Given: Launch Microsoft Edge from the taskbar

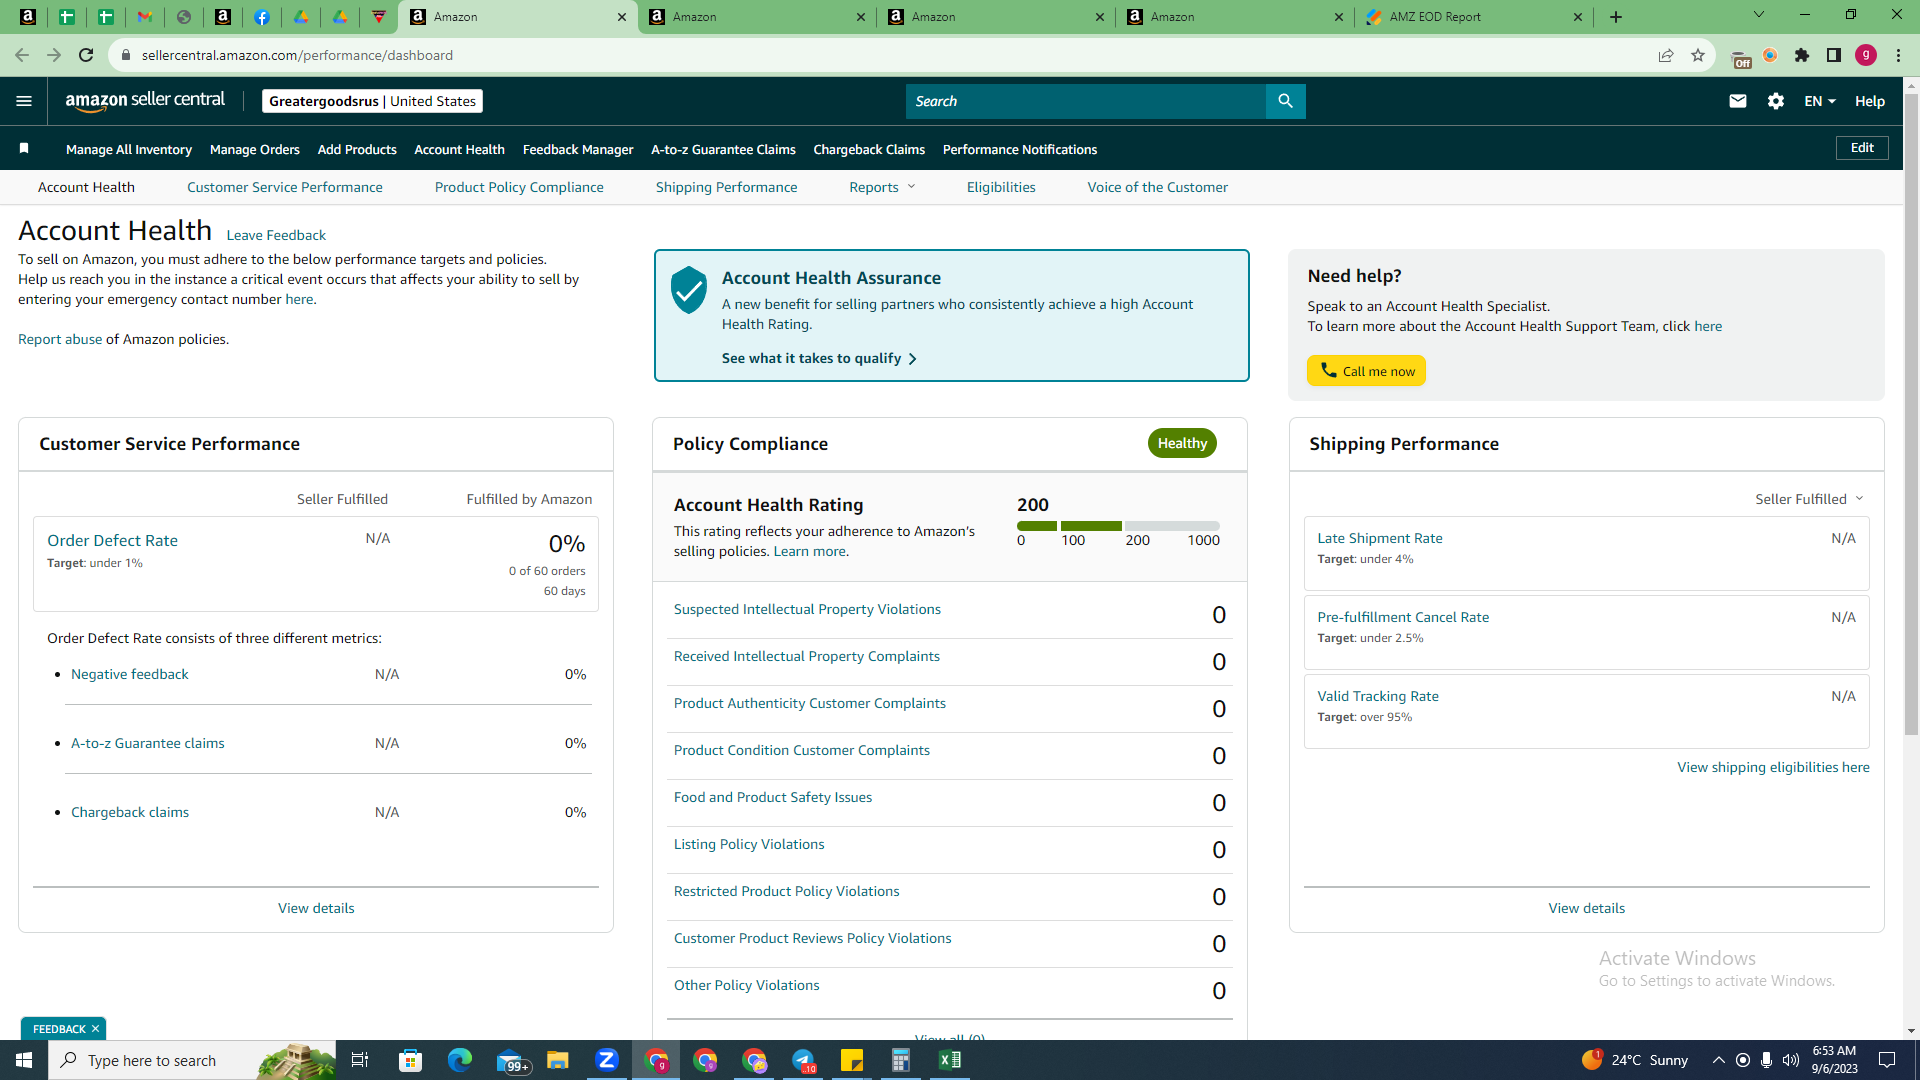Looking at the screenshot, I should 459,1060.
